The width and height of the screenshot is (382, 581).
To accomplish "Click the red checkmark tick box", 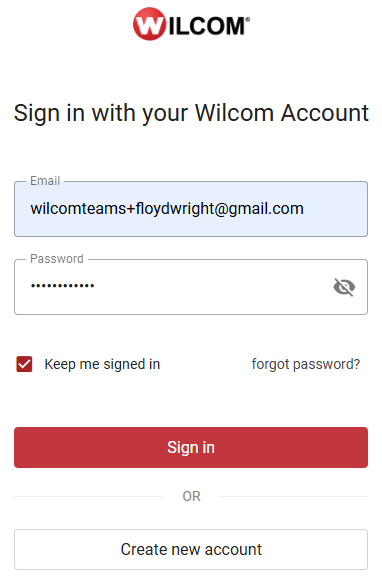I will point(24,364).
